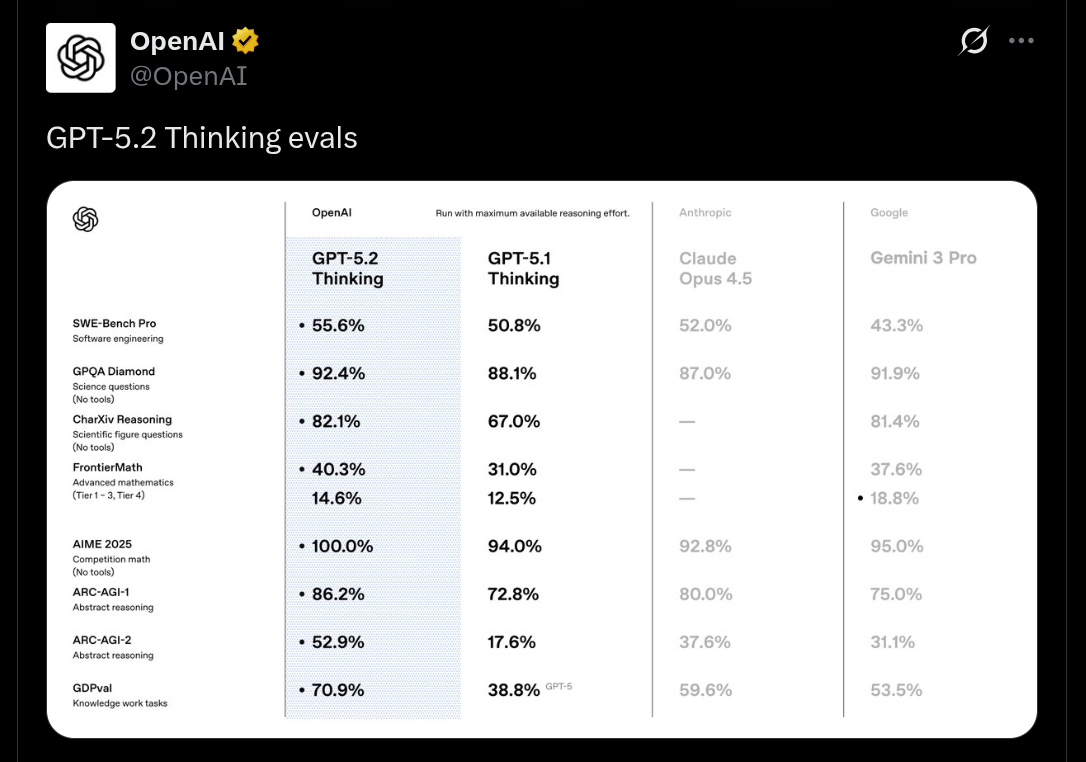Click the bullet beside Gemini's 18.8% score
This screenshot has width=1086, height=762.
tap(861, 498)
